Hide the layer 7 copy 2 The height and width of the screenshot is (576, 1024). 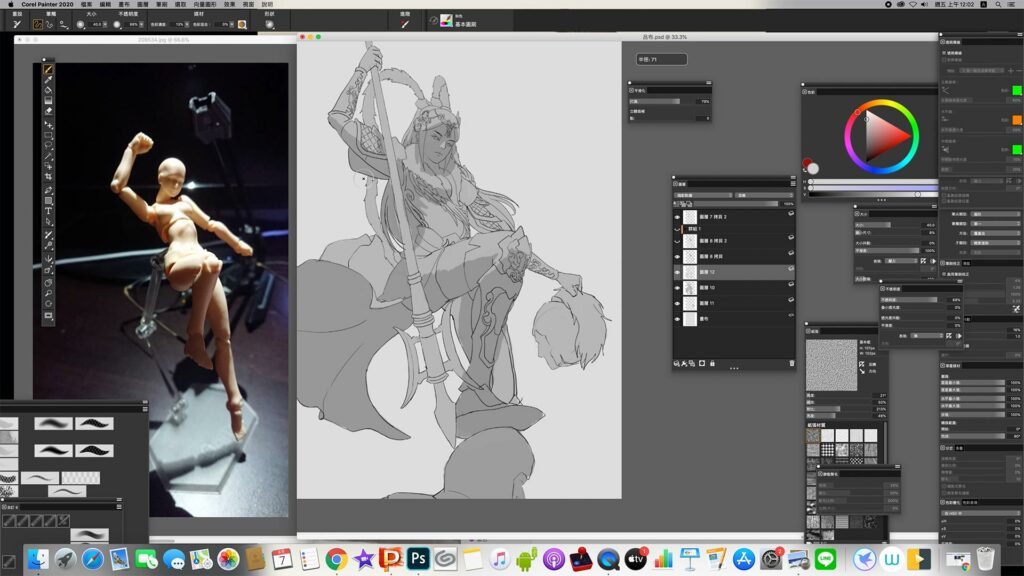click(x=677, y=217)
